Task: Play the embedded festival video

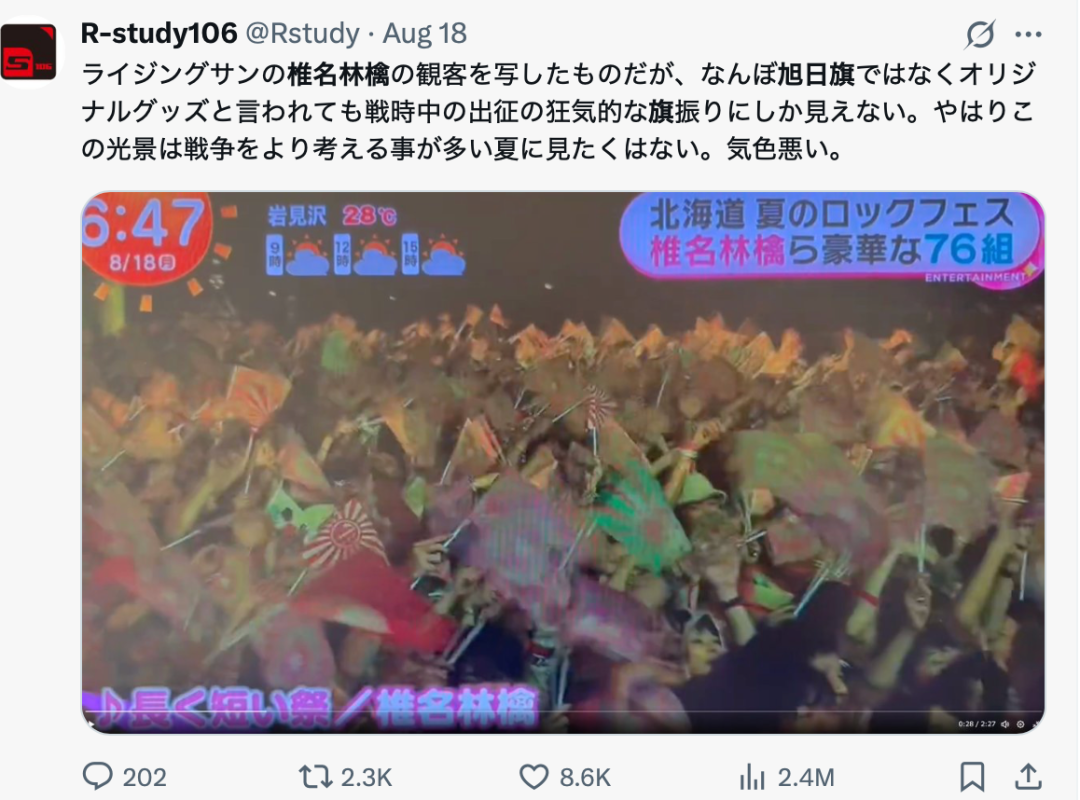Action: pyautogui.click(x=563, y=462)
